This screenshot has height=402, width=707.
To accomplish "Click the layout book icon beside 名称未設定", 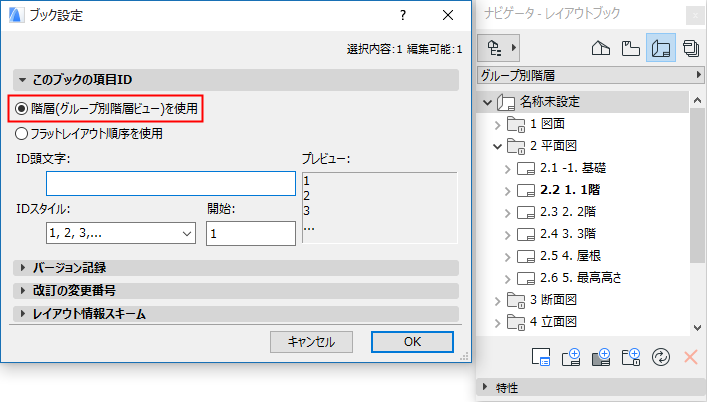I will (x=505, y=102).
